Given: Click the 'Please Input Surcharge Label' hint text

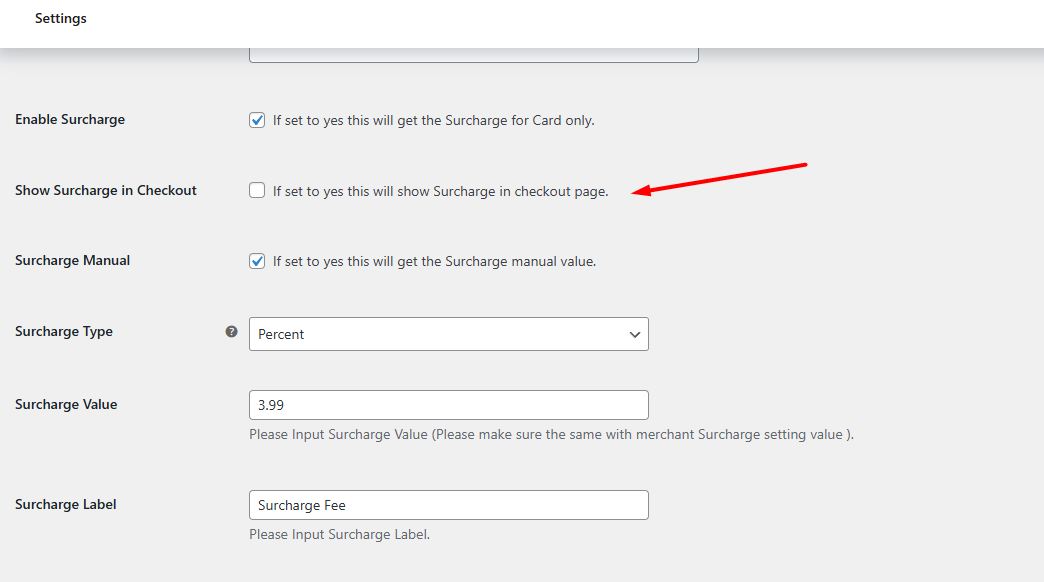Looking at the screenshot, I should click(340, 535).
